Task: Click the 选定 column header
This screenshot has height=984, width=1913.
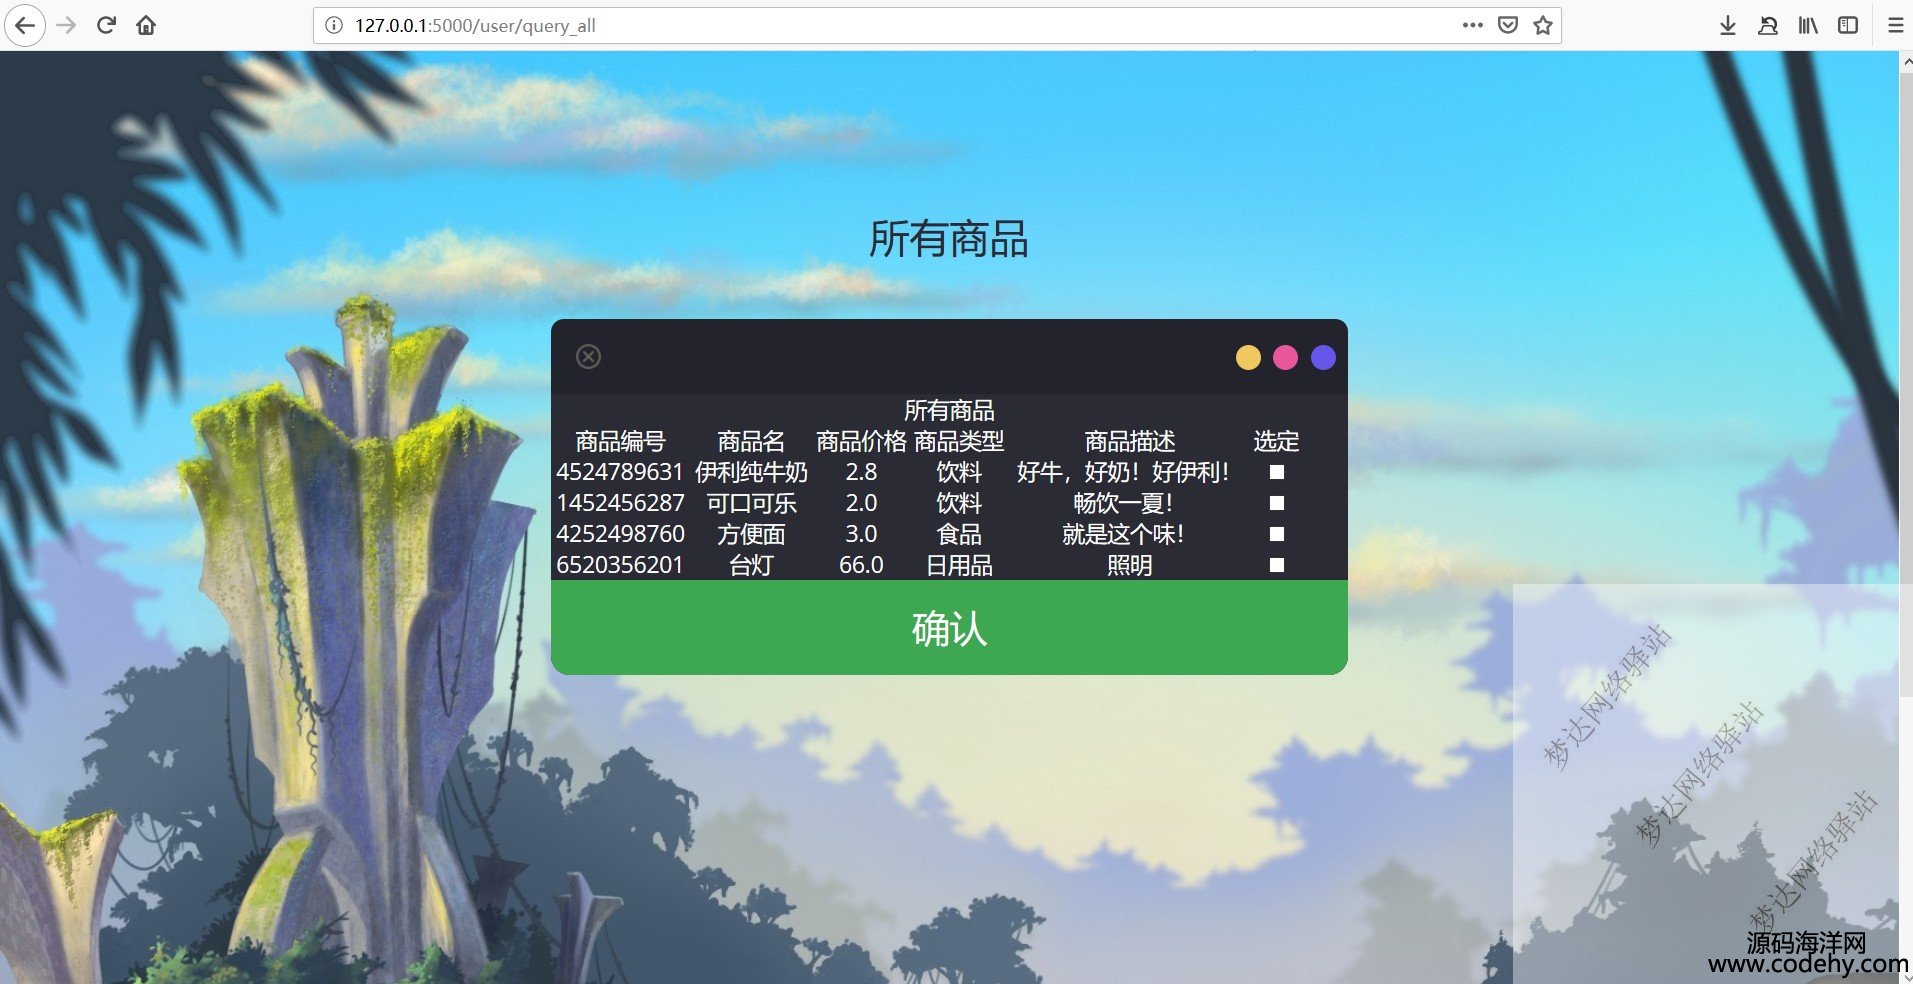Action: click(x=1276, y=441)
